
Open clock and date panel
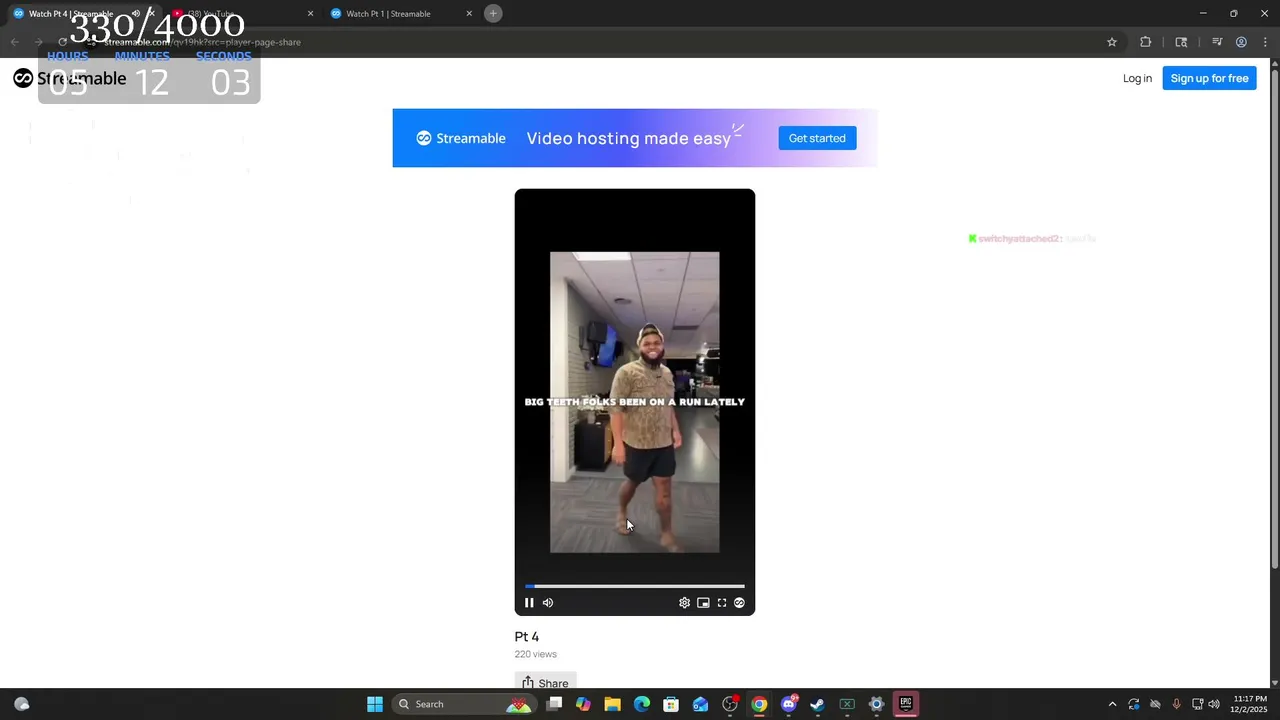coord(1250,704)
